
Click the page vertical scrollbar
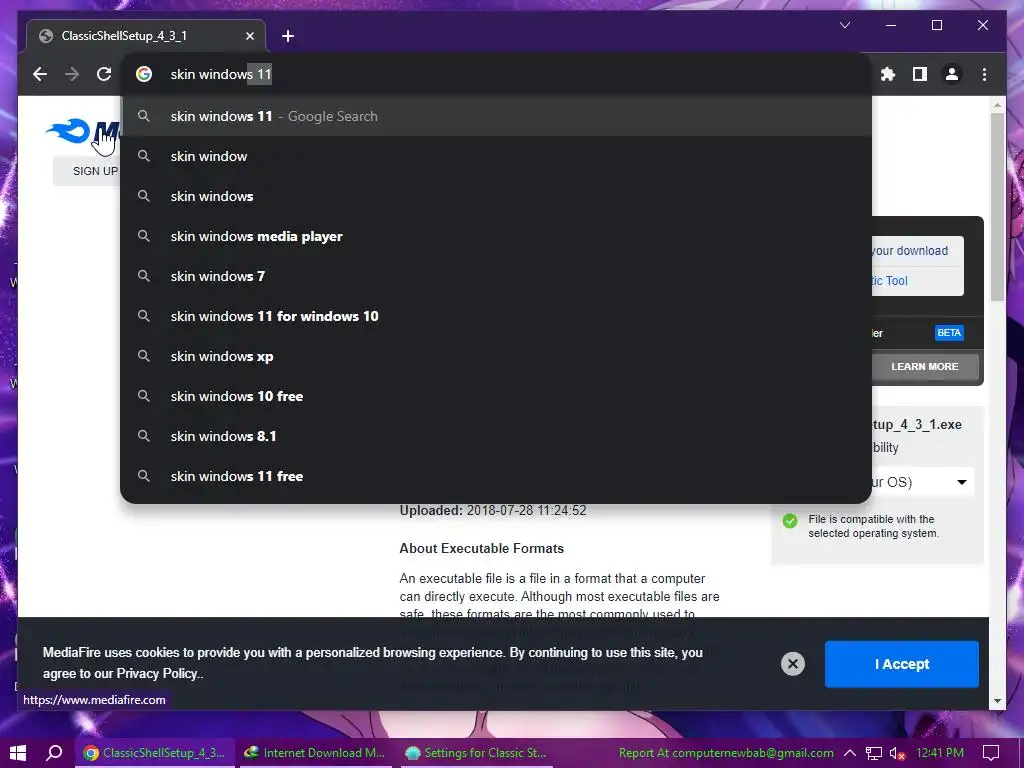tap(997, 207)
